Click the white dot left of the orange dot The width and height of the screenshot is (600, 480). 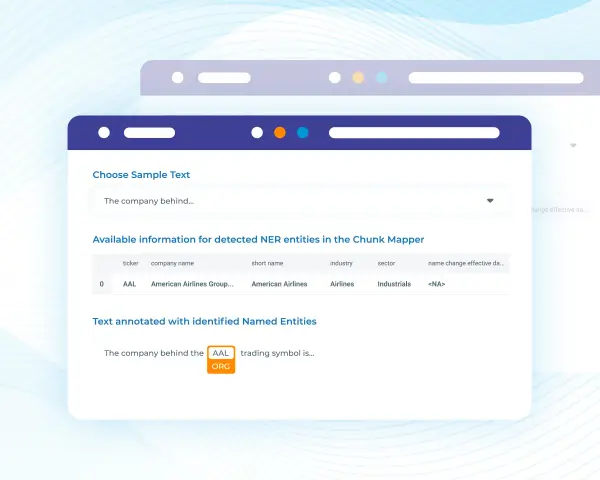(257, 132)
